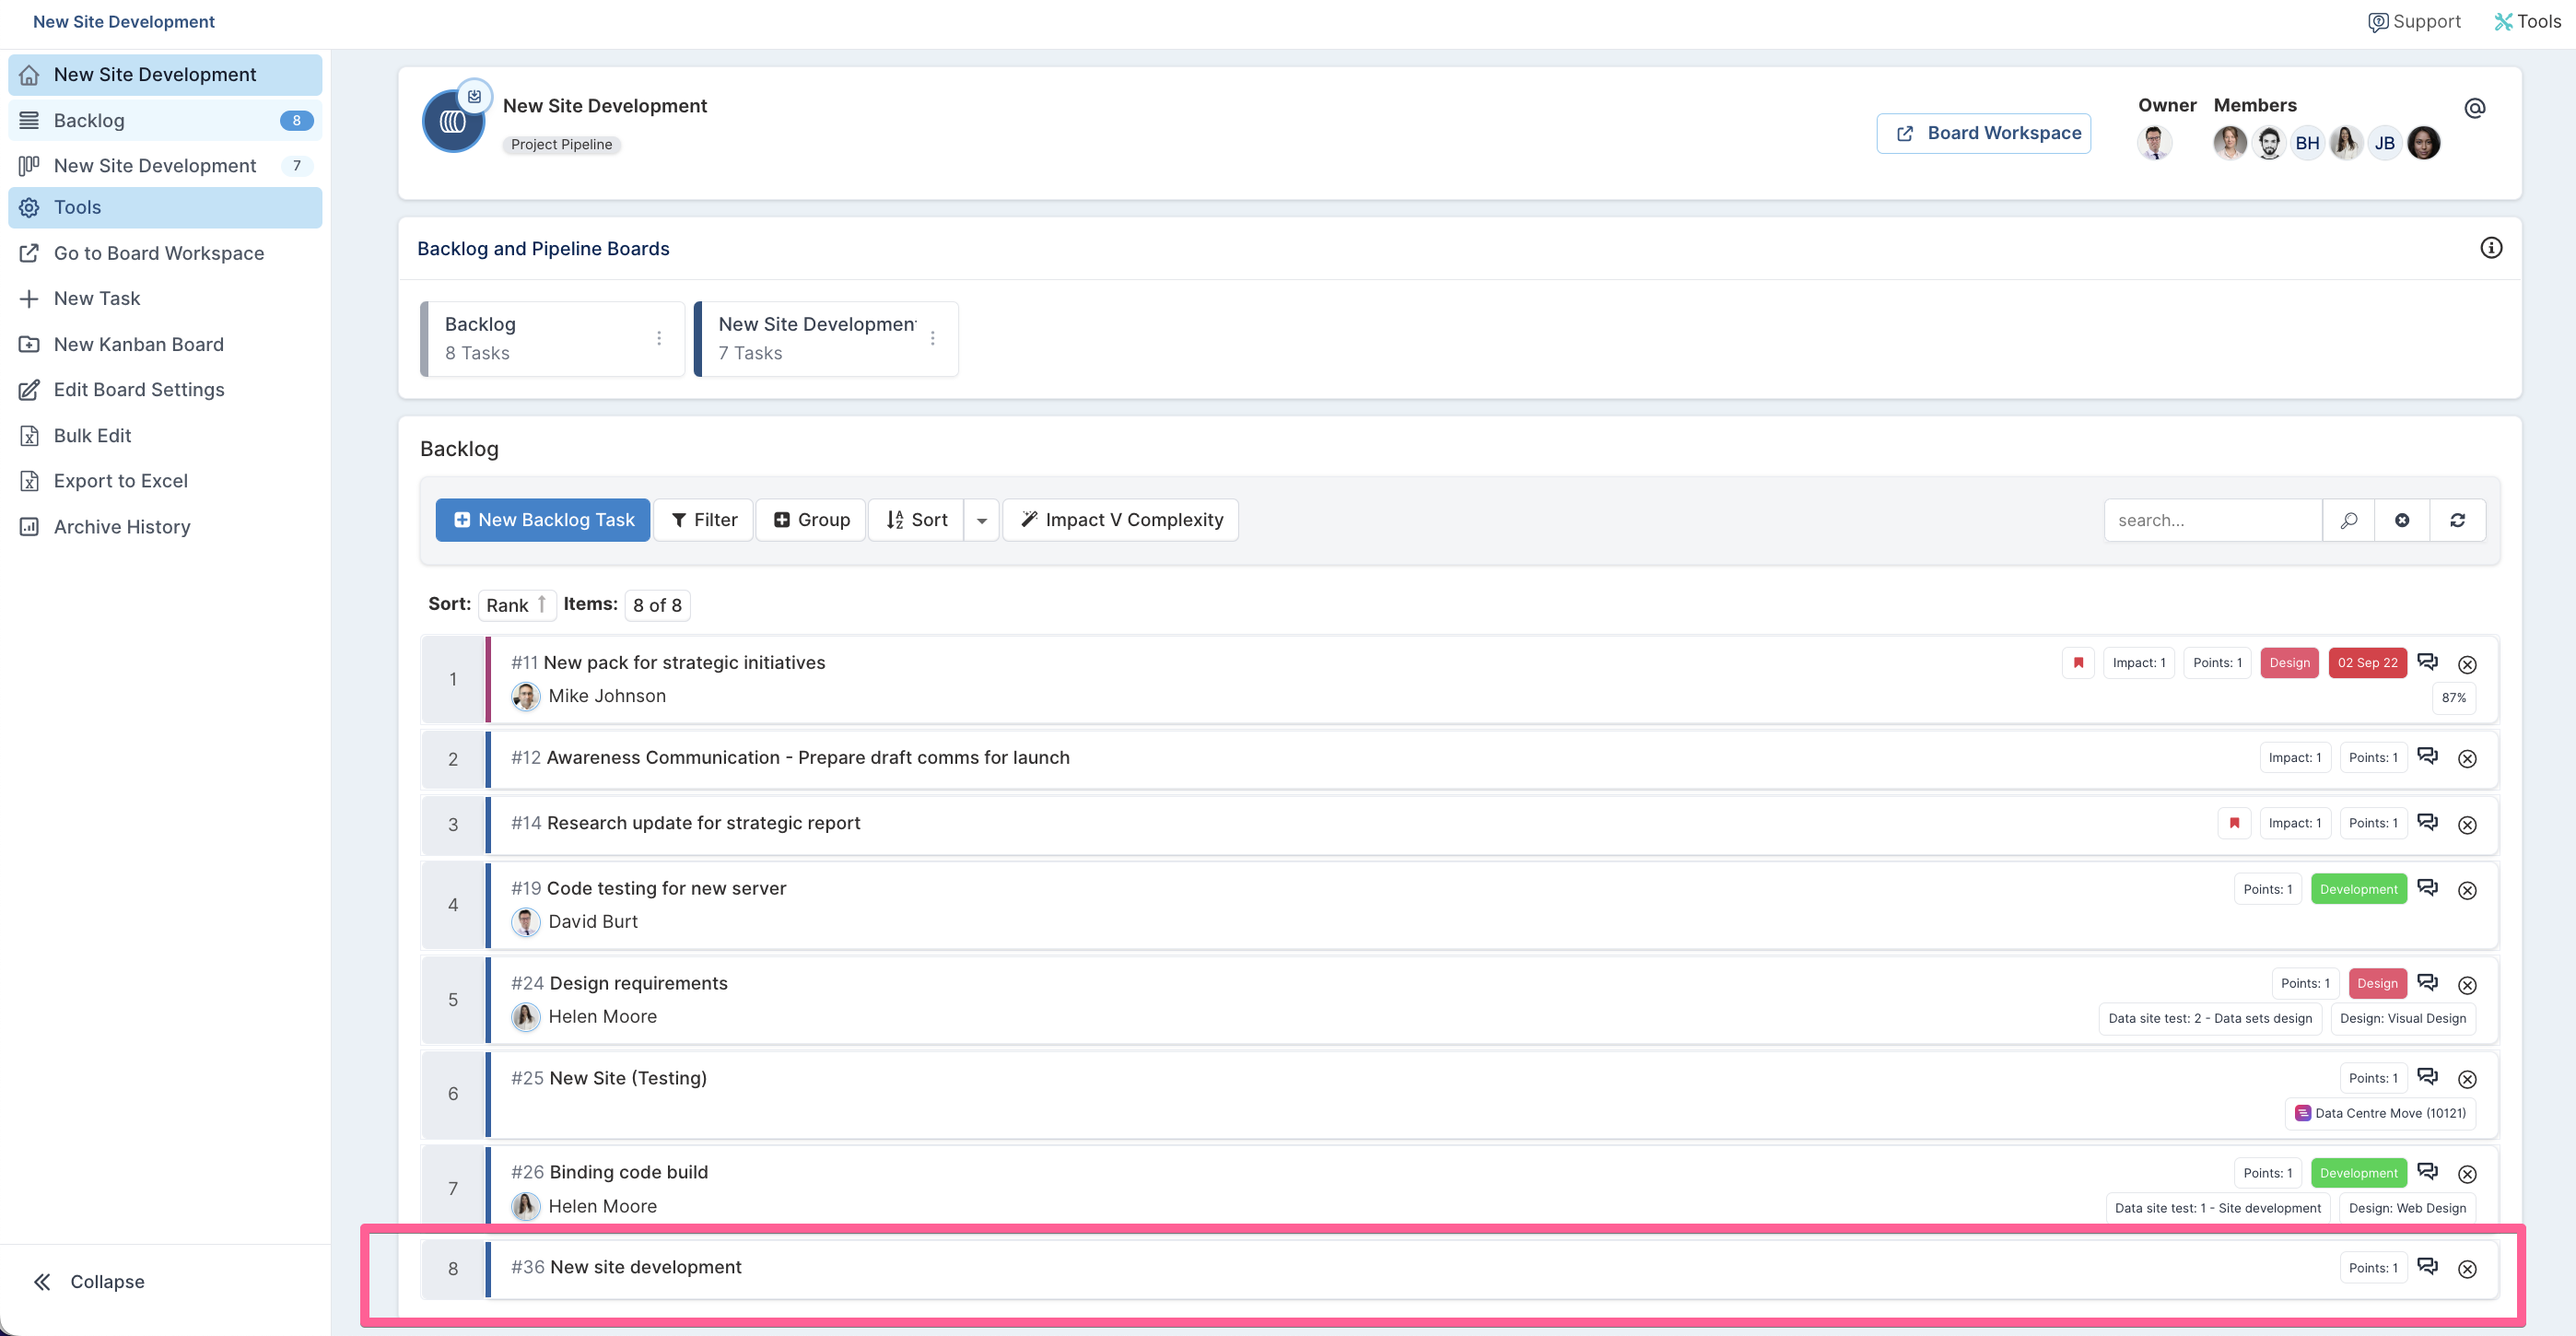Open Tools in the top right bar
The height and width of the screenshot is (1336, 2576).
point(2526,21)
